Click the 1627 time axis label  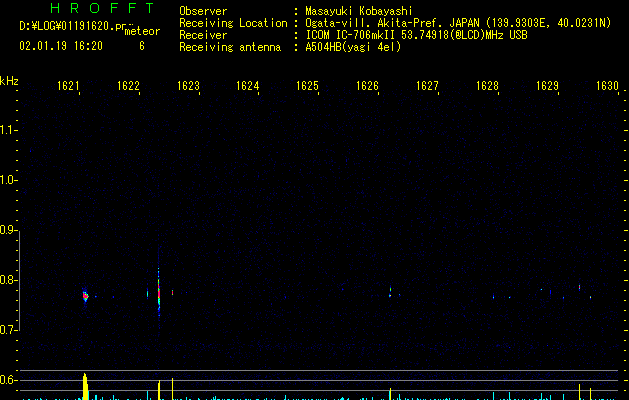click(x=427, y=86)
